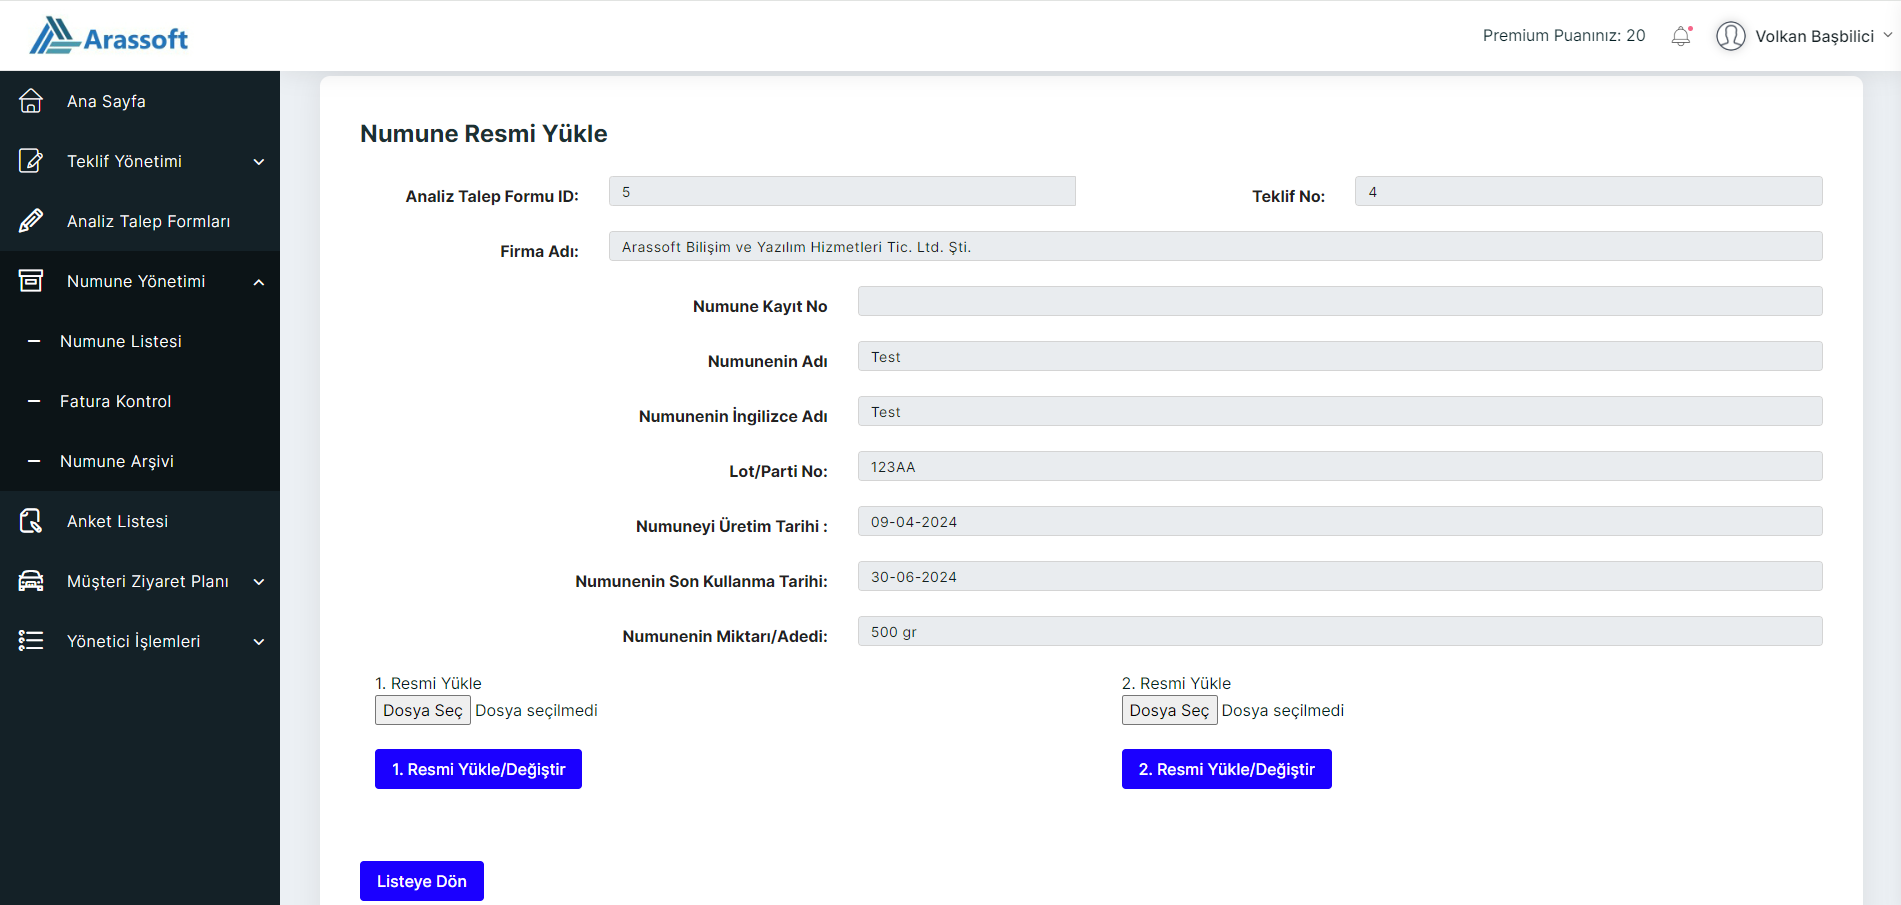Click the Arassoft logo

point(108,36)
